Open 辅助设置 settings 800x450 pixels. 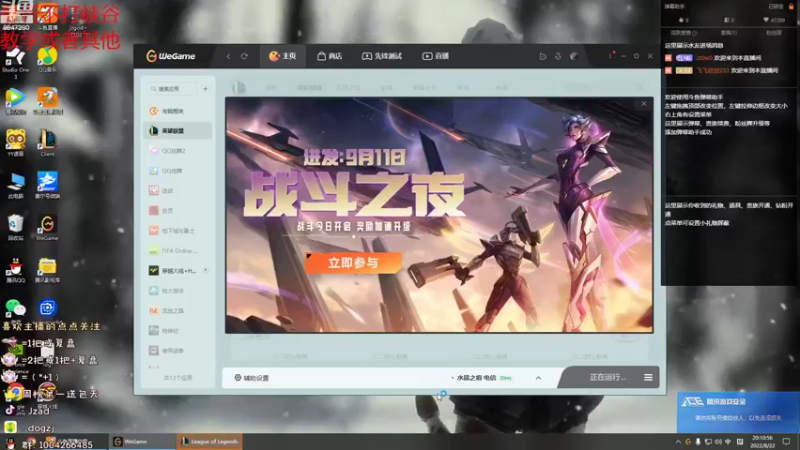252,378
